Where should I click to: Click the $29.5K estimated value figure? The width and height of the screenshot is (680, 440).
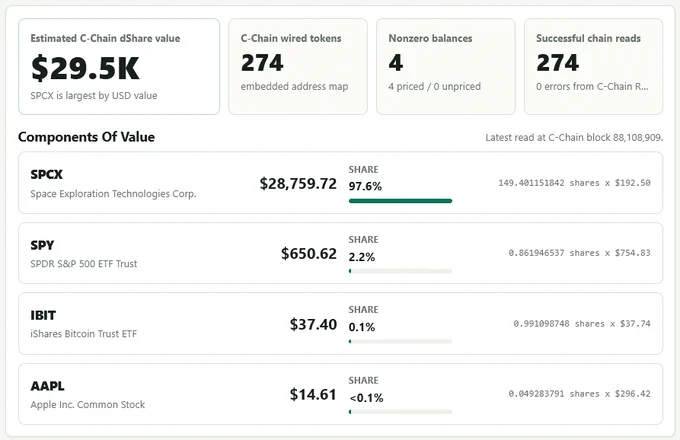[85, 68]
